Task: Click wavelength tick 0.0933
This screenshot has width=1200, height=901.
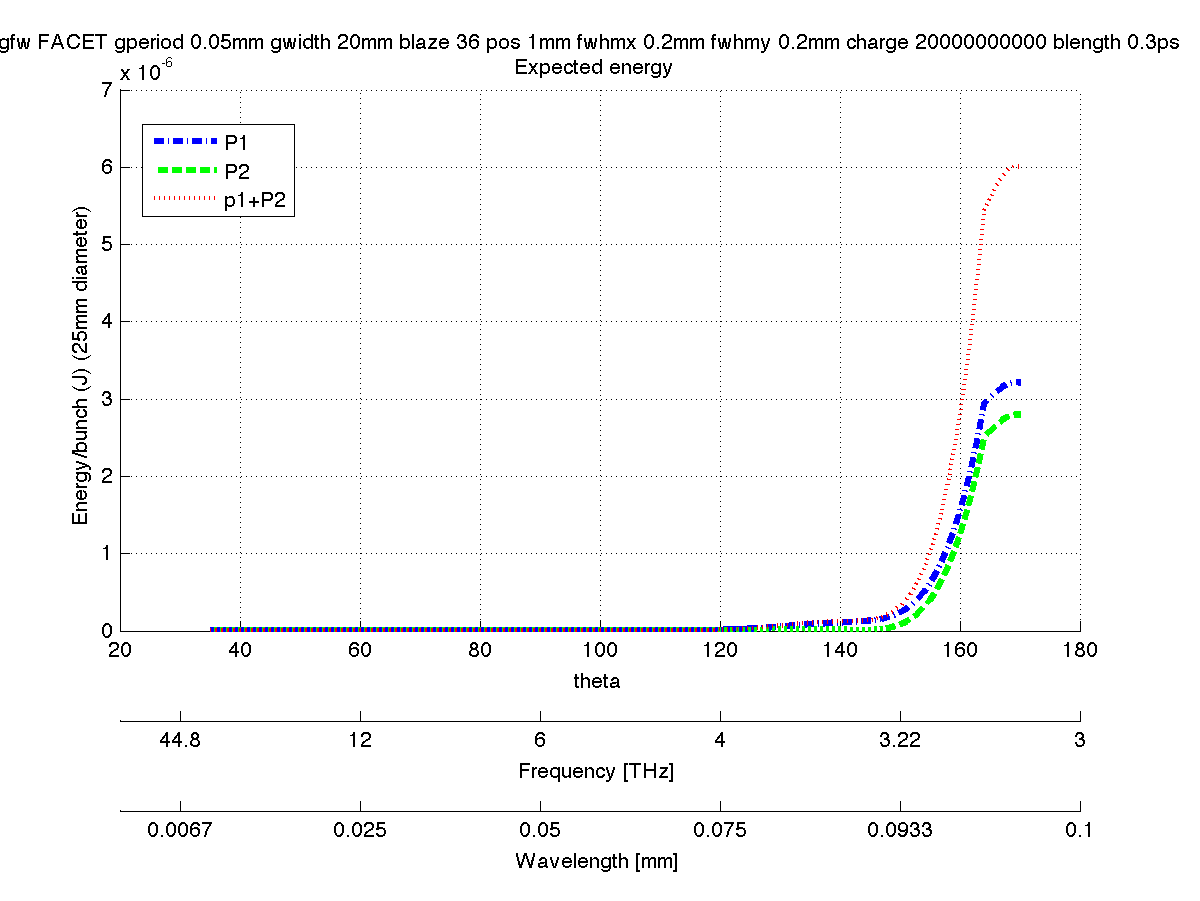Action: [900, 830]
